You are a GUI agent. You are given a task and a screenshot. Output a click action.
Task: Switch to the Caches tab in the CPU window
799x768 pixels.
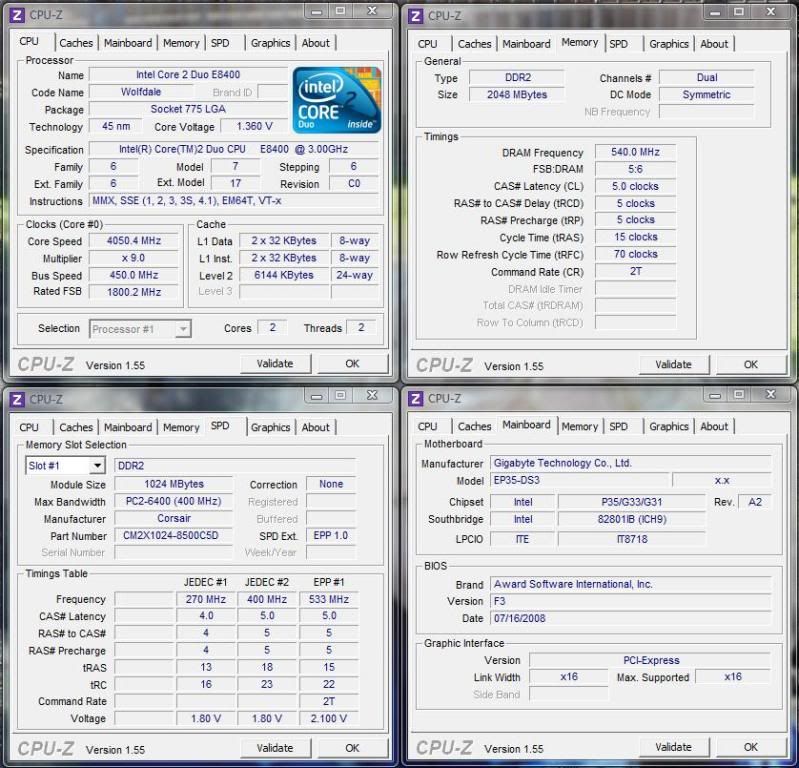(x=76, y=43)
